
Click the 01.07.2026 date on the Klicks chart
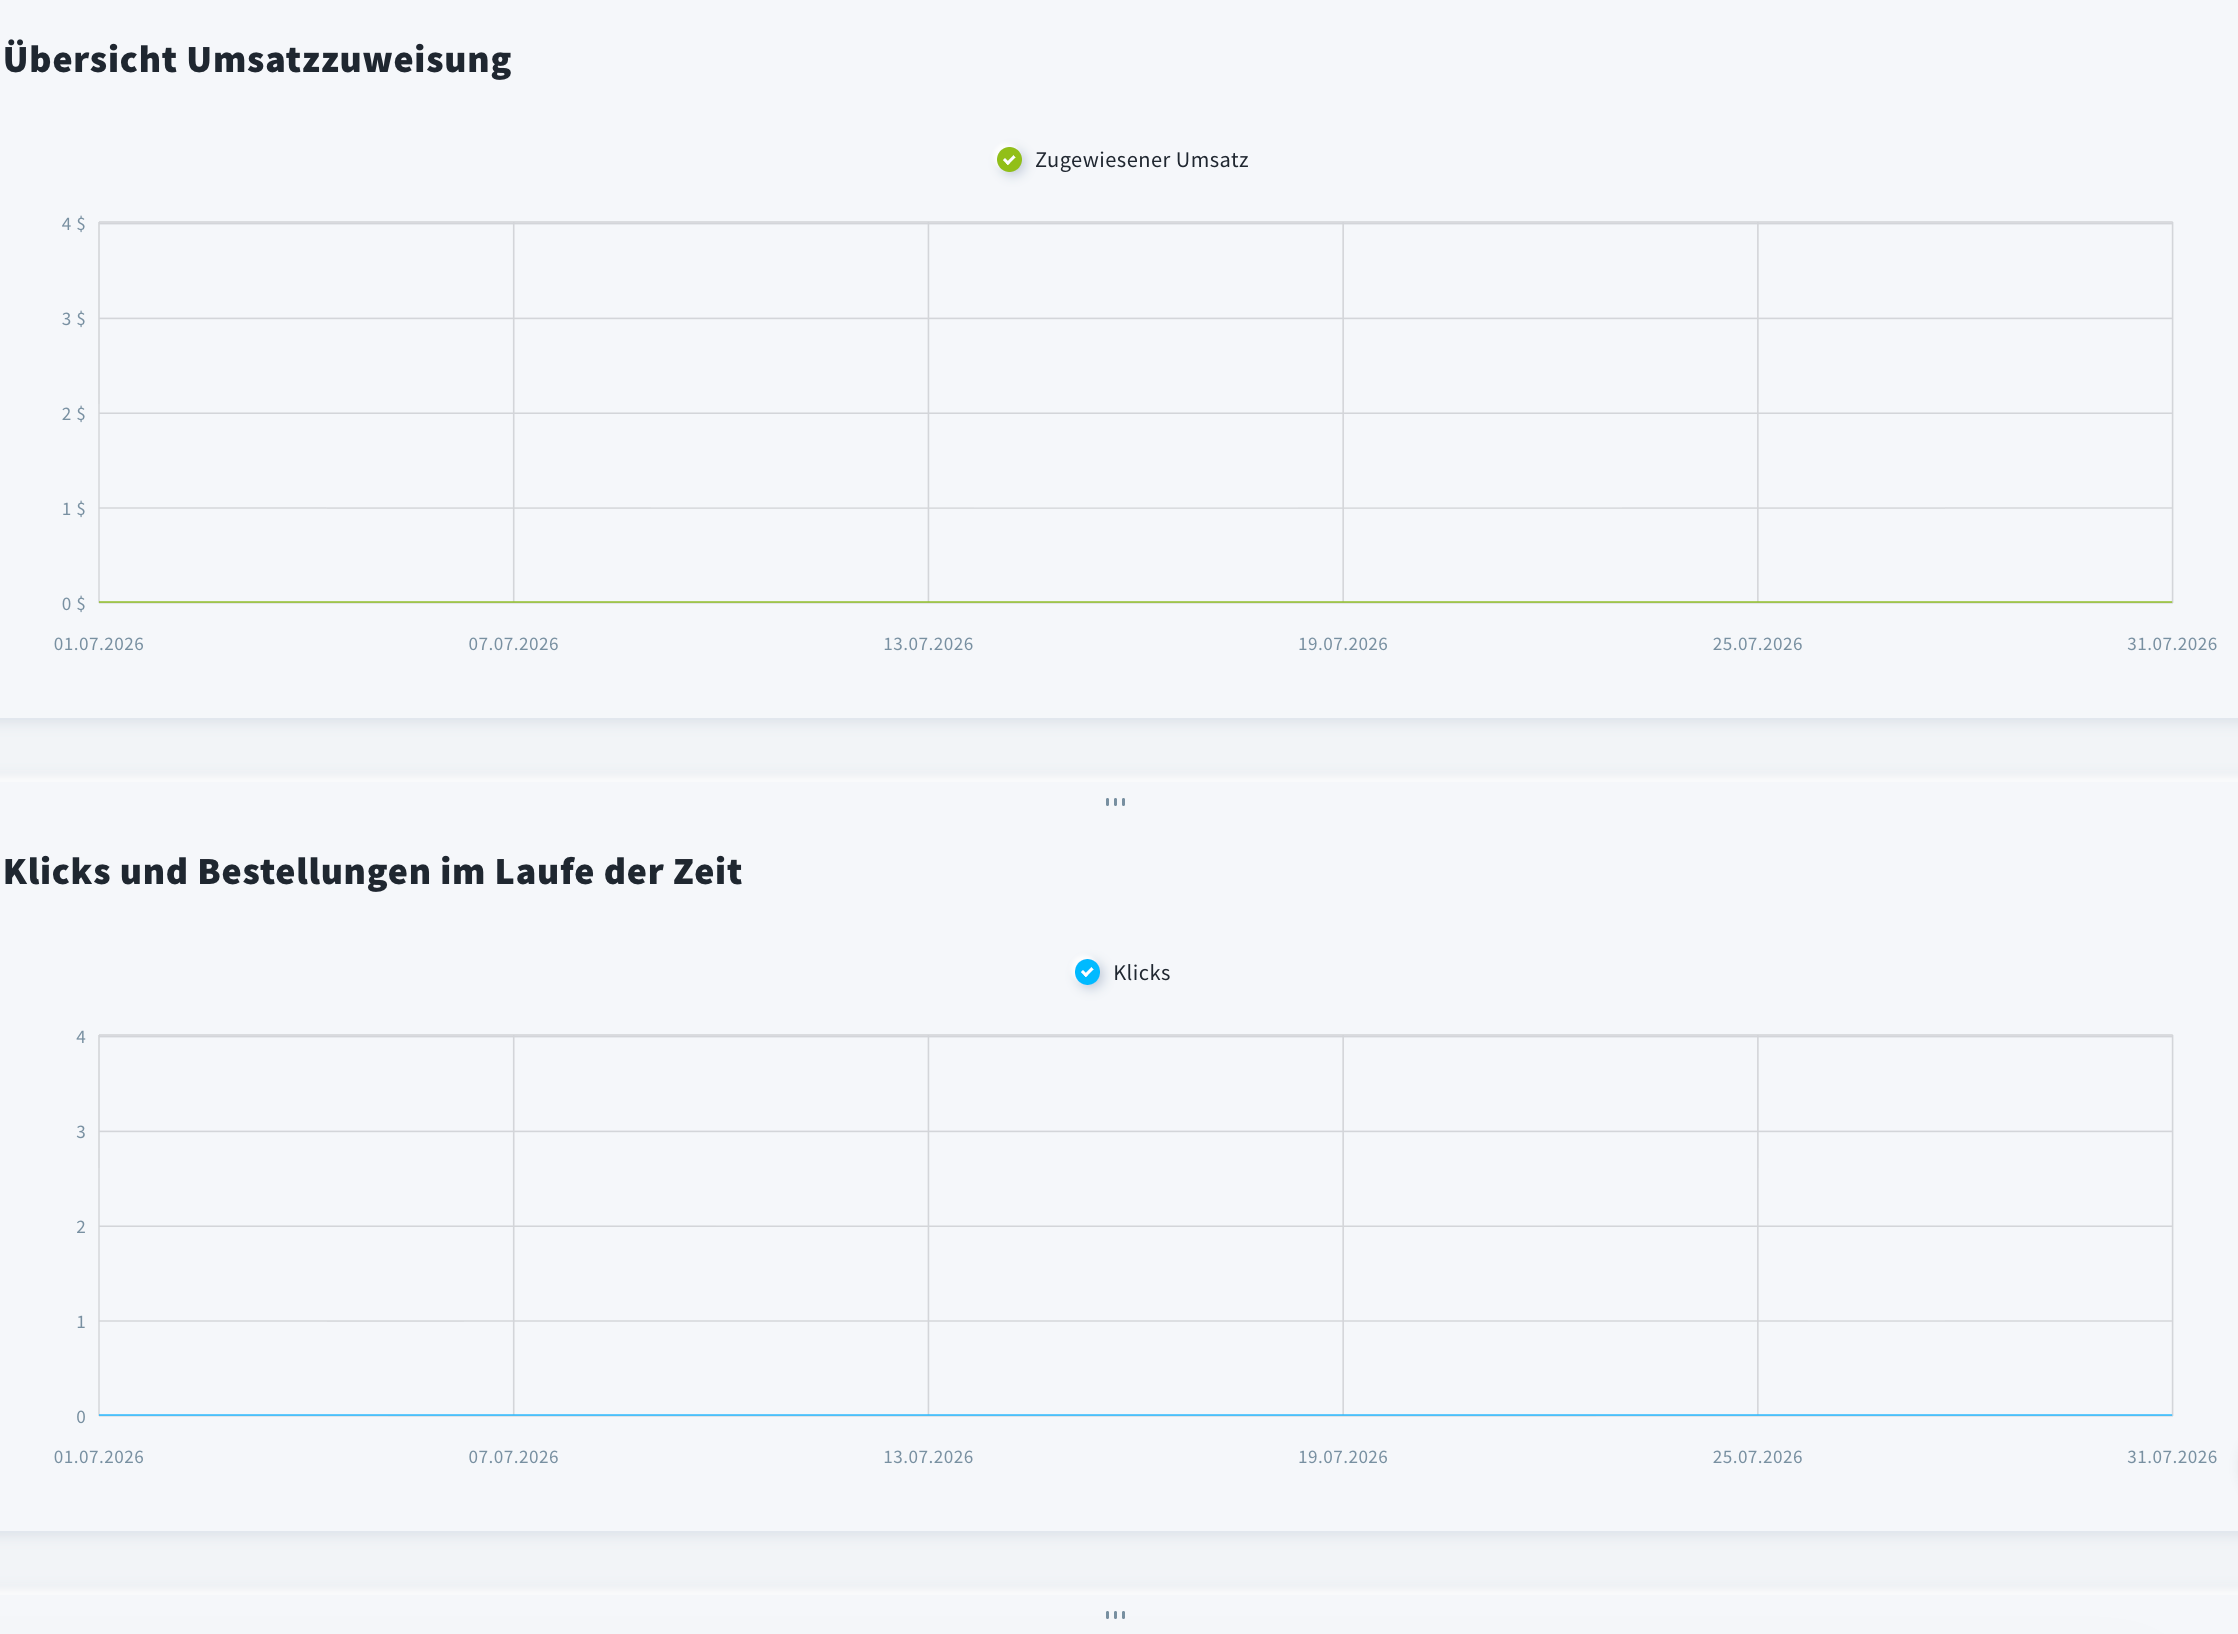point(99,1457)
